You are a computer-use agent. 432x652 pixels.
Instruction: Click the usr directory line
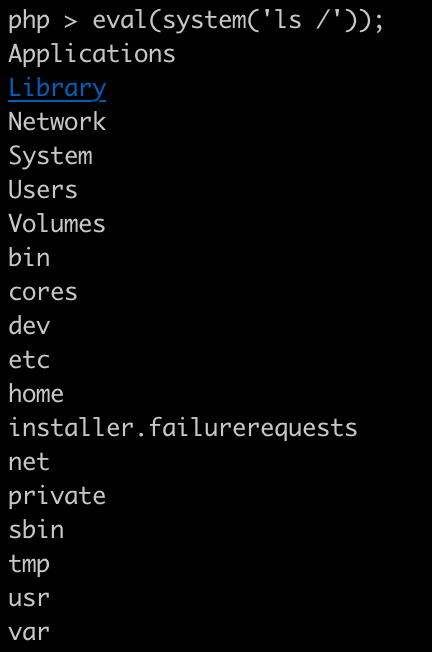click(29, 599)
